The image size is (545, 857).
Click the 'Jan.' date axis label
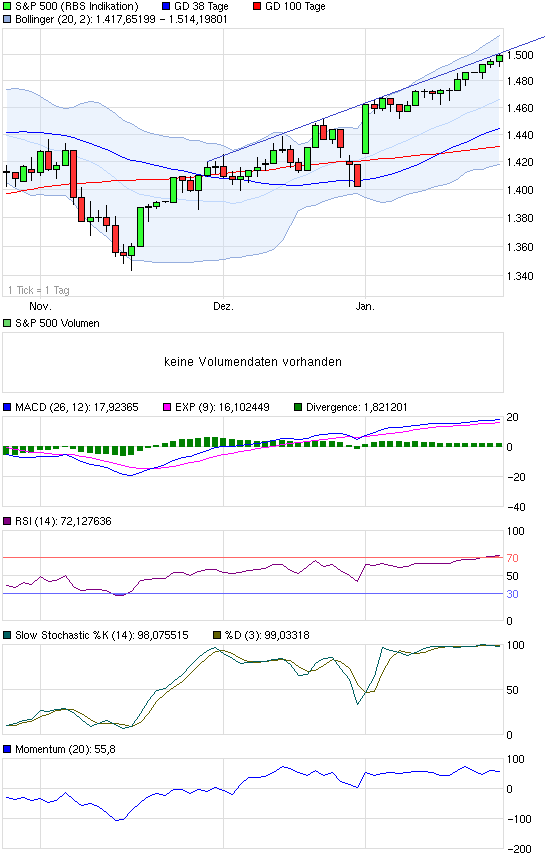365,306
